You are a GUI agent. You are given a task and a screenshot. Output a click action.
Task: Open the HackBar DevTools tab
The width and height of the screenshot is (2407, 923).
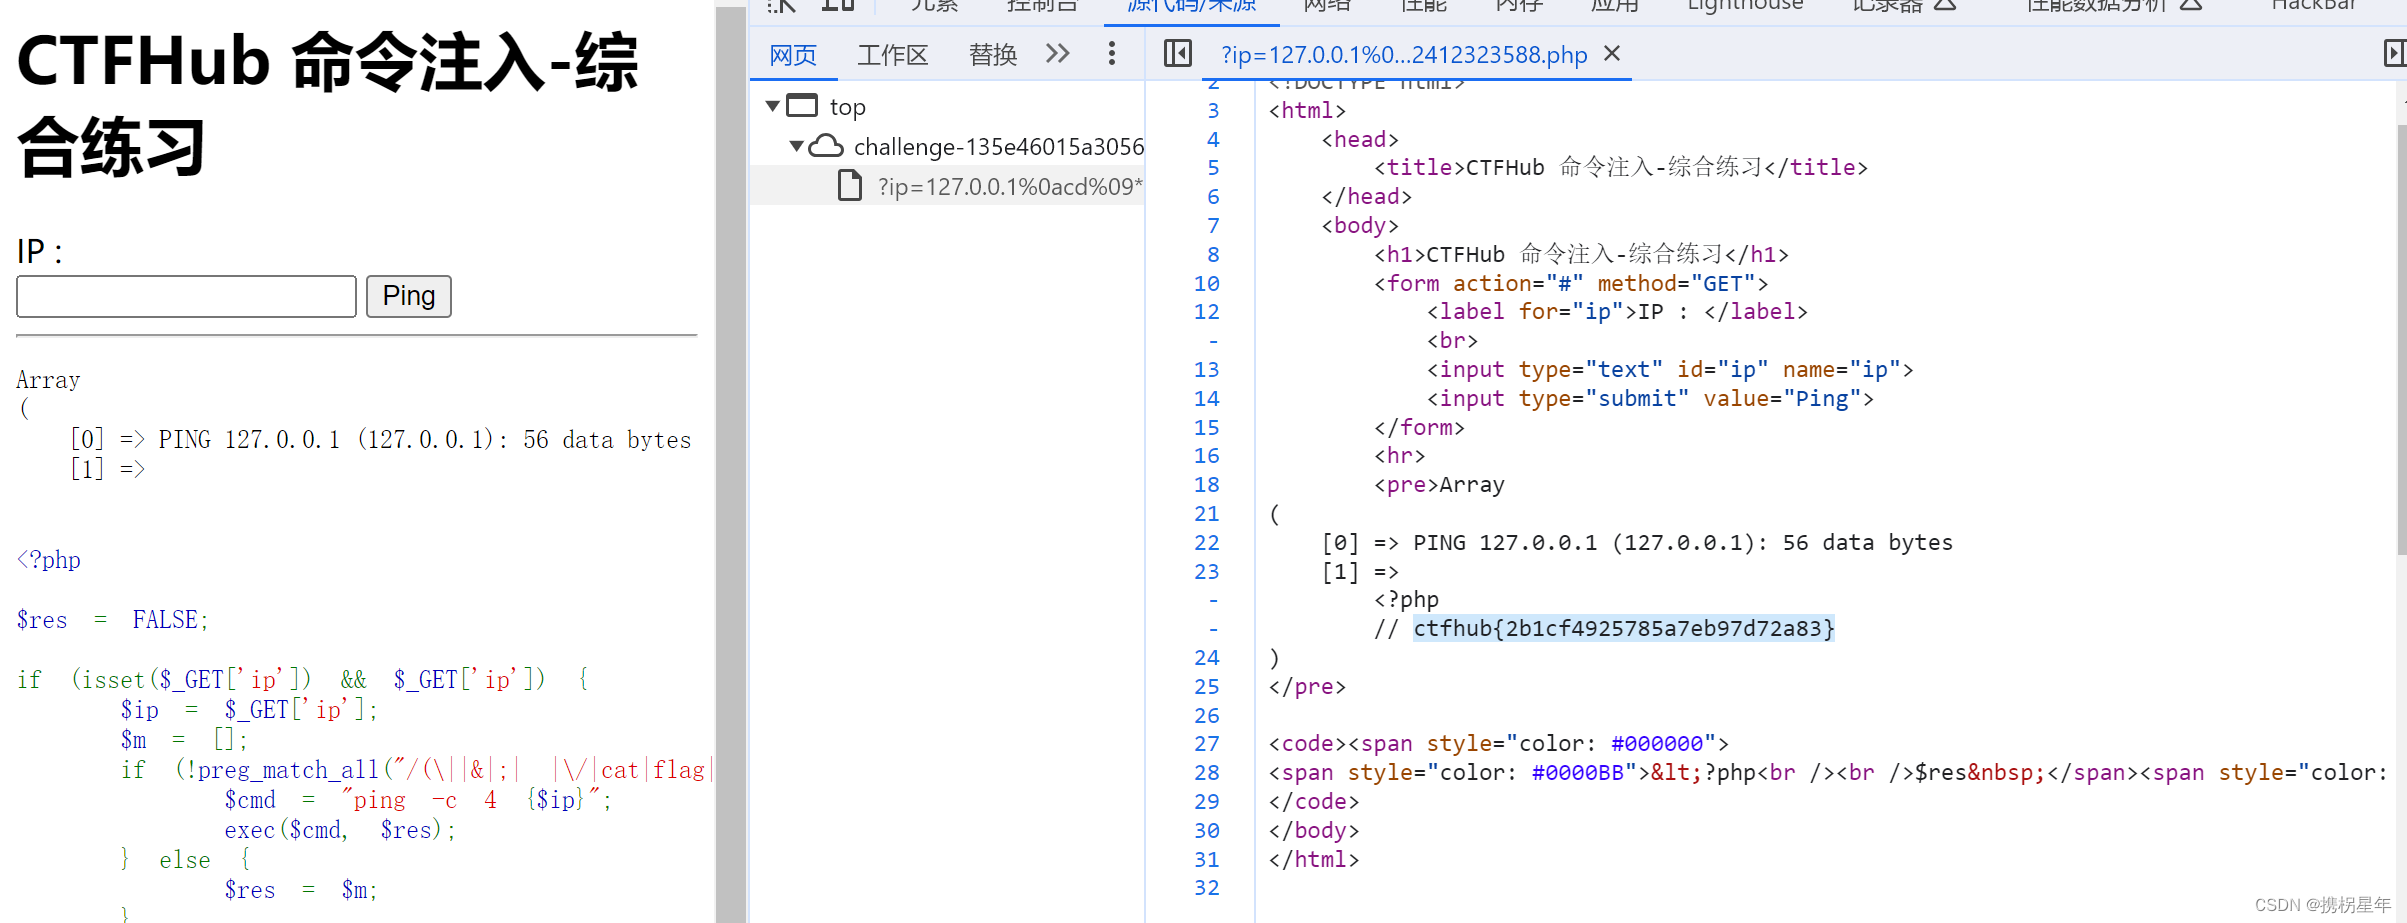pyautogui.click(x=2313, y=5)
